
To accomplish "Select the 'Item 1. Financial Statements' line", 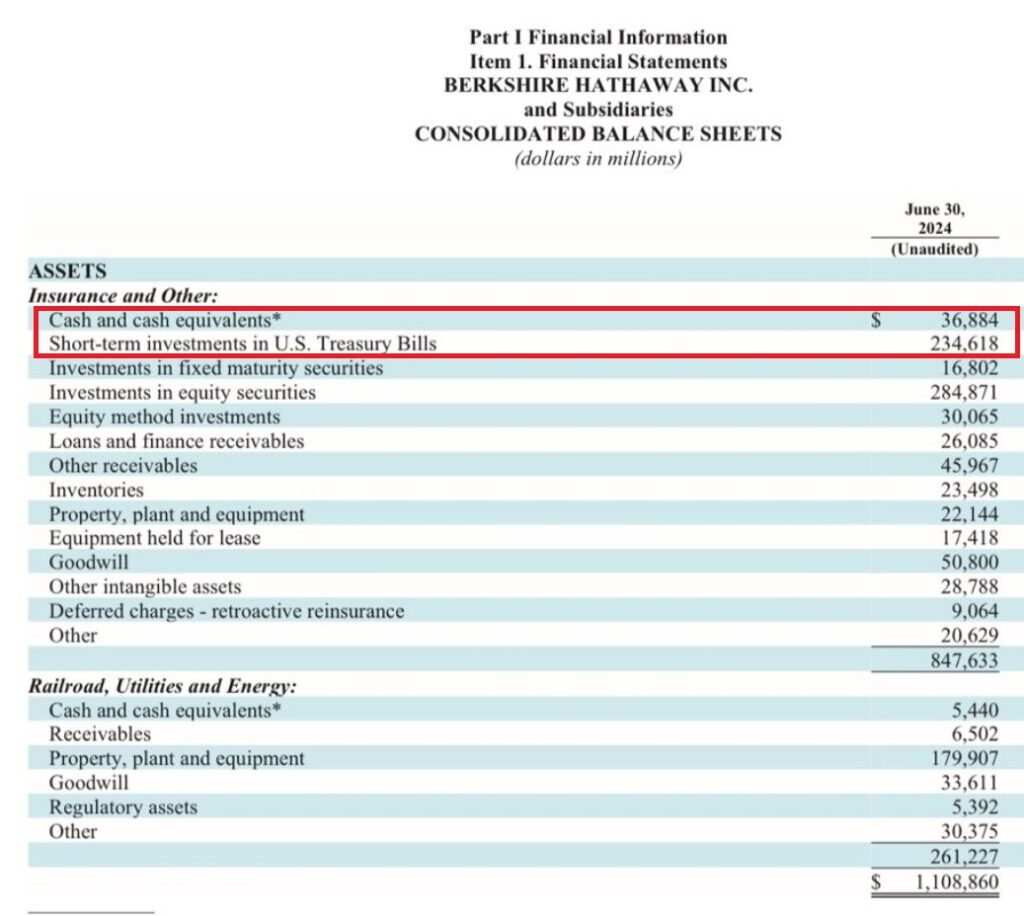I will [x=598, y=61].
